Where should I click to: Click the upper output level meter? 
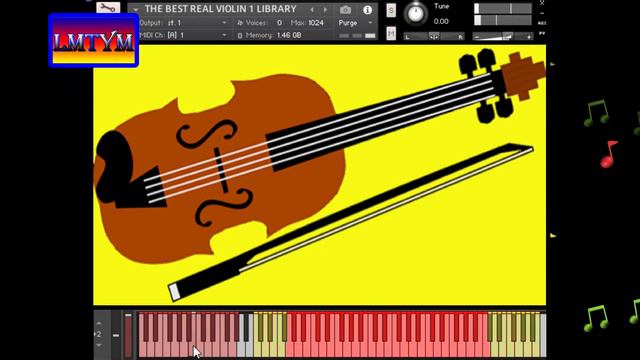click(x=502, y=8)
